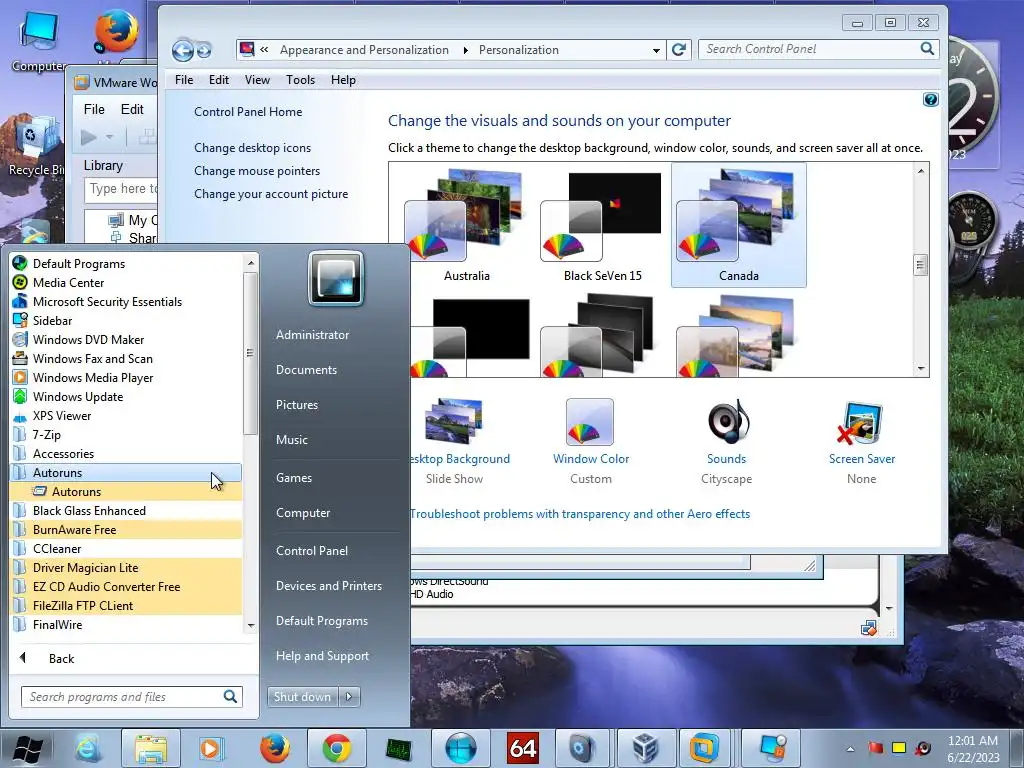1024x768 pixels.
Task: Launch Media Center from program list
Action: pos(127,283)
